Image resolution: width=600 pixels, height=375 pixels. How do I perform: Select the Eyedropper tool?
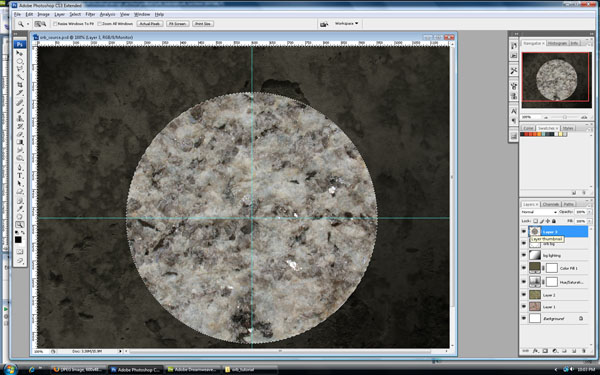(x=20, y=209)
